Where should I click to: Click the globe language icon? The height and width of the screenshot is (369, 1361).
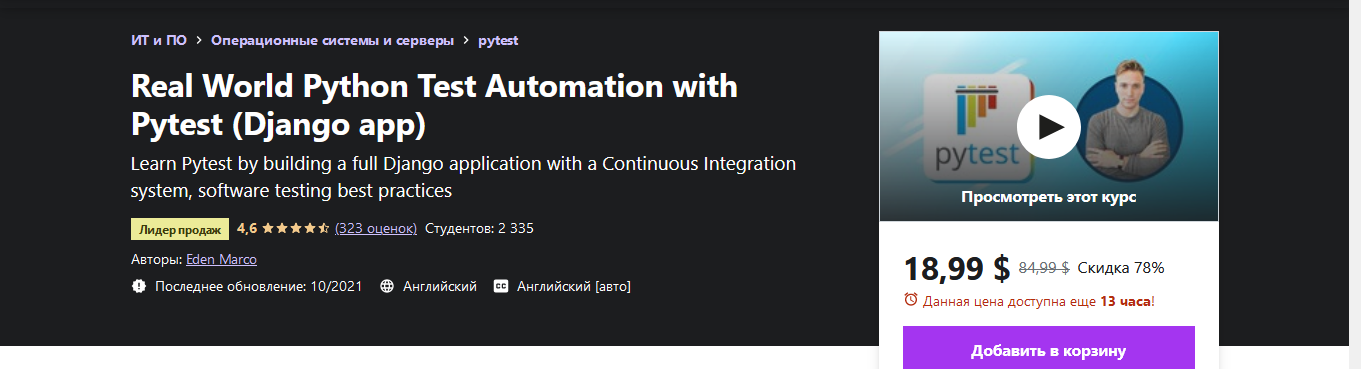point(387,286)
